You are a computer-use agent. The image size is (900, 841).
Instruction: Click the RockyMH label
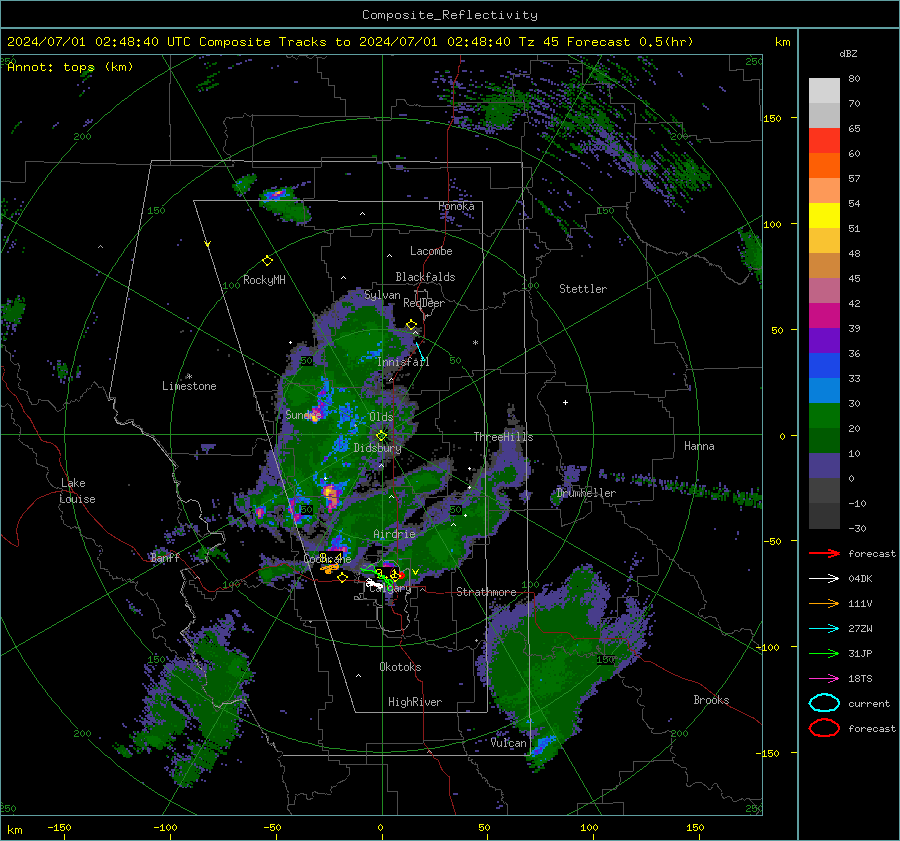tap(264, 280)
